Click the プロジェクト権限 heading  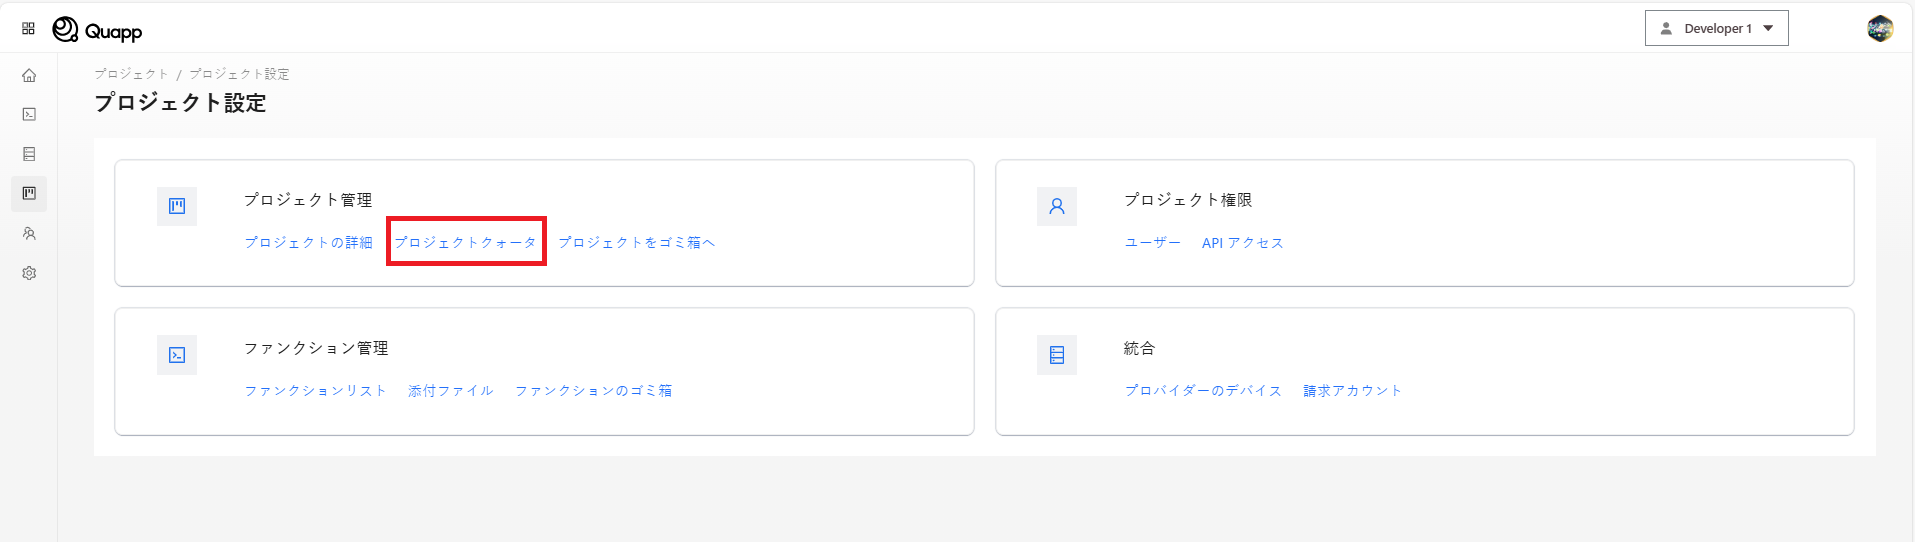(1188, 200)
